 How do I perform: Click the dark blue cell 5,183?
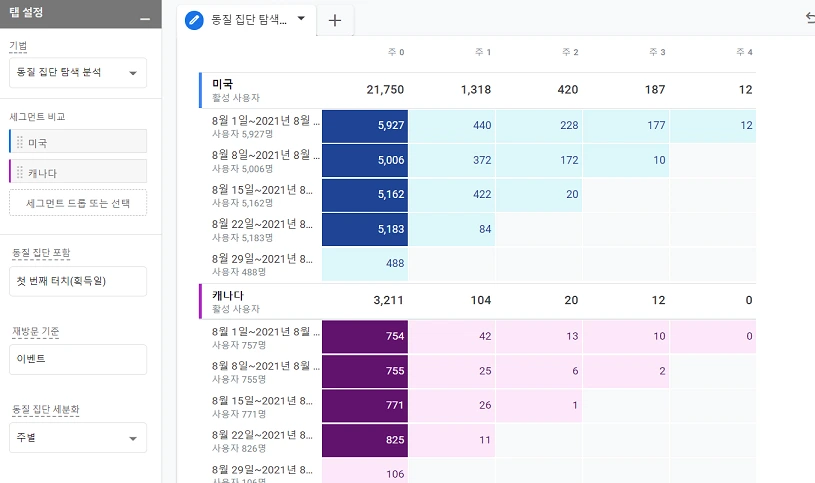365,229
